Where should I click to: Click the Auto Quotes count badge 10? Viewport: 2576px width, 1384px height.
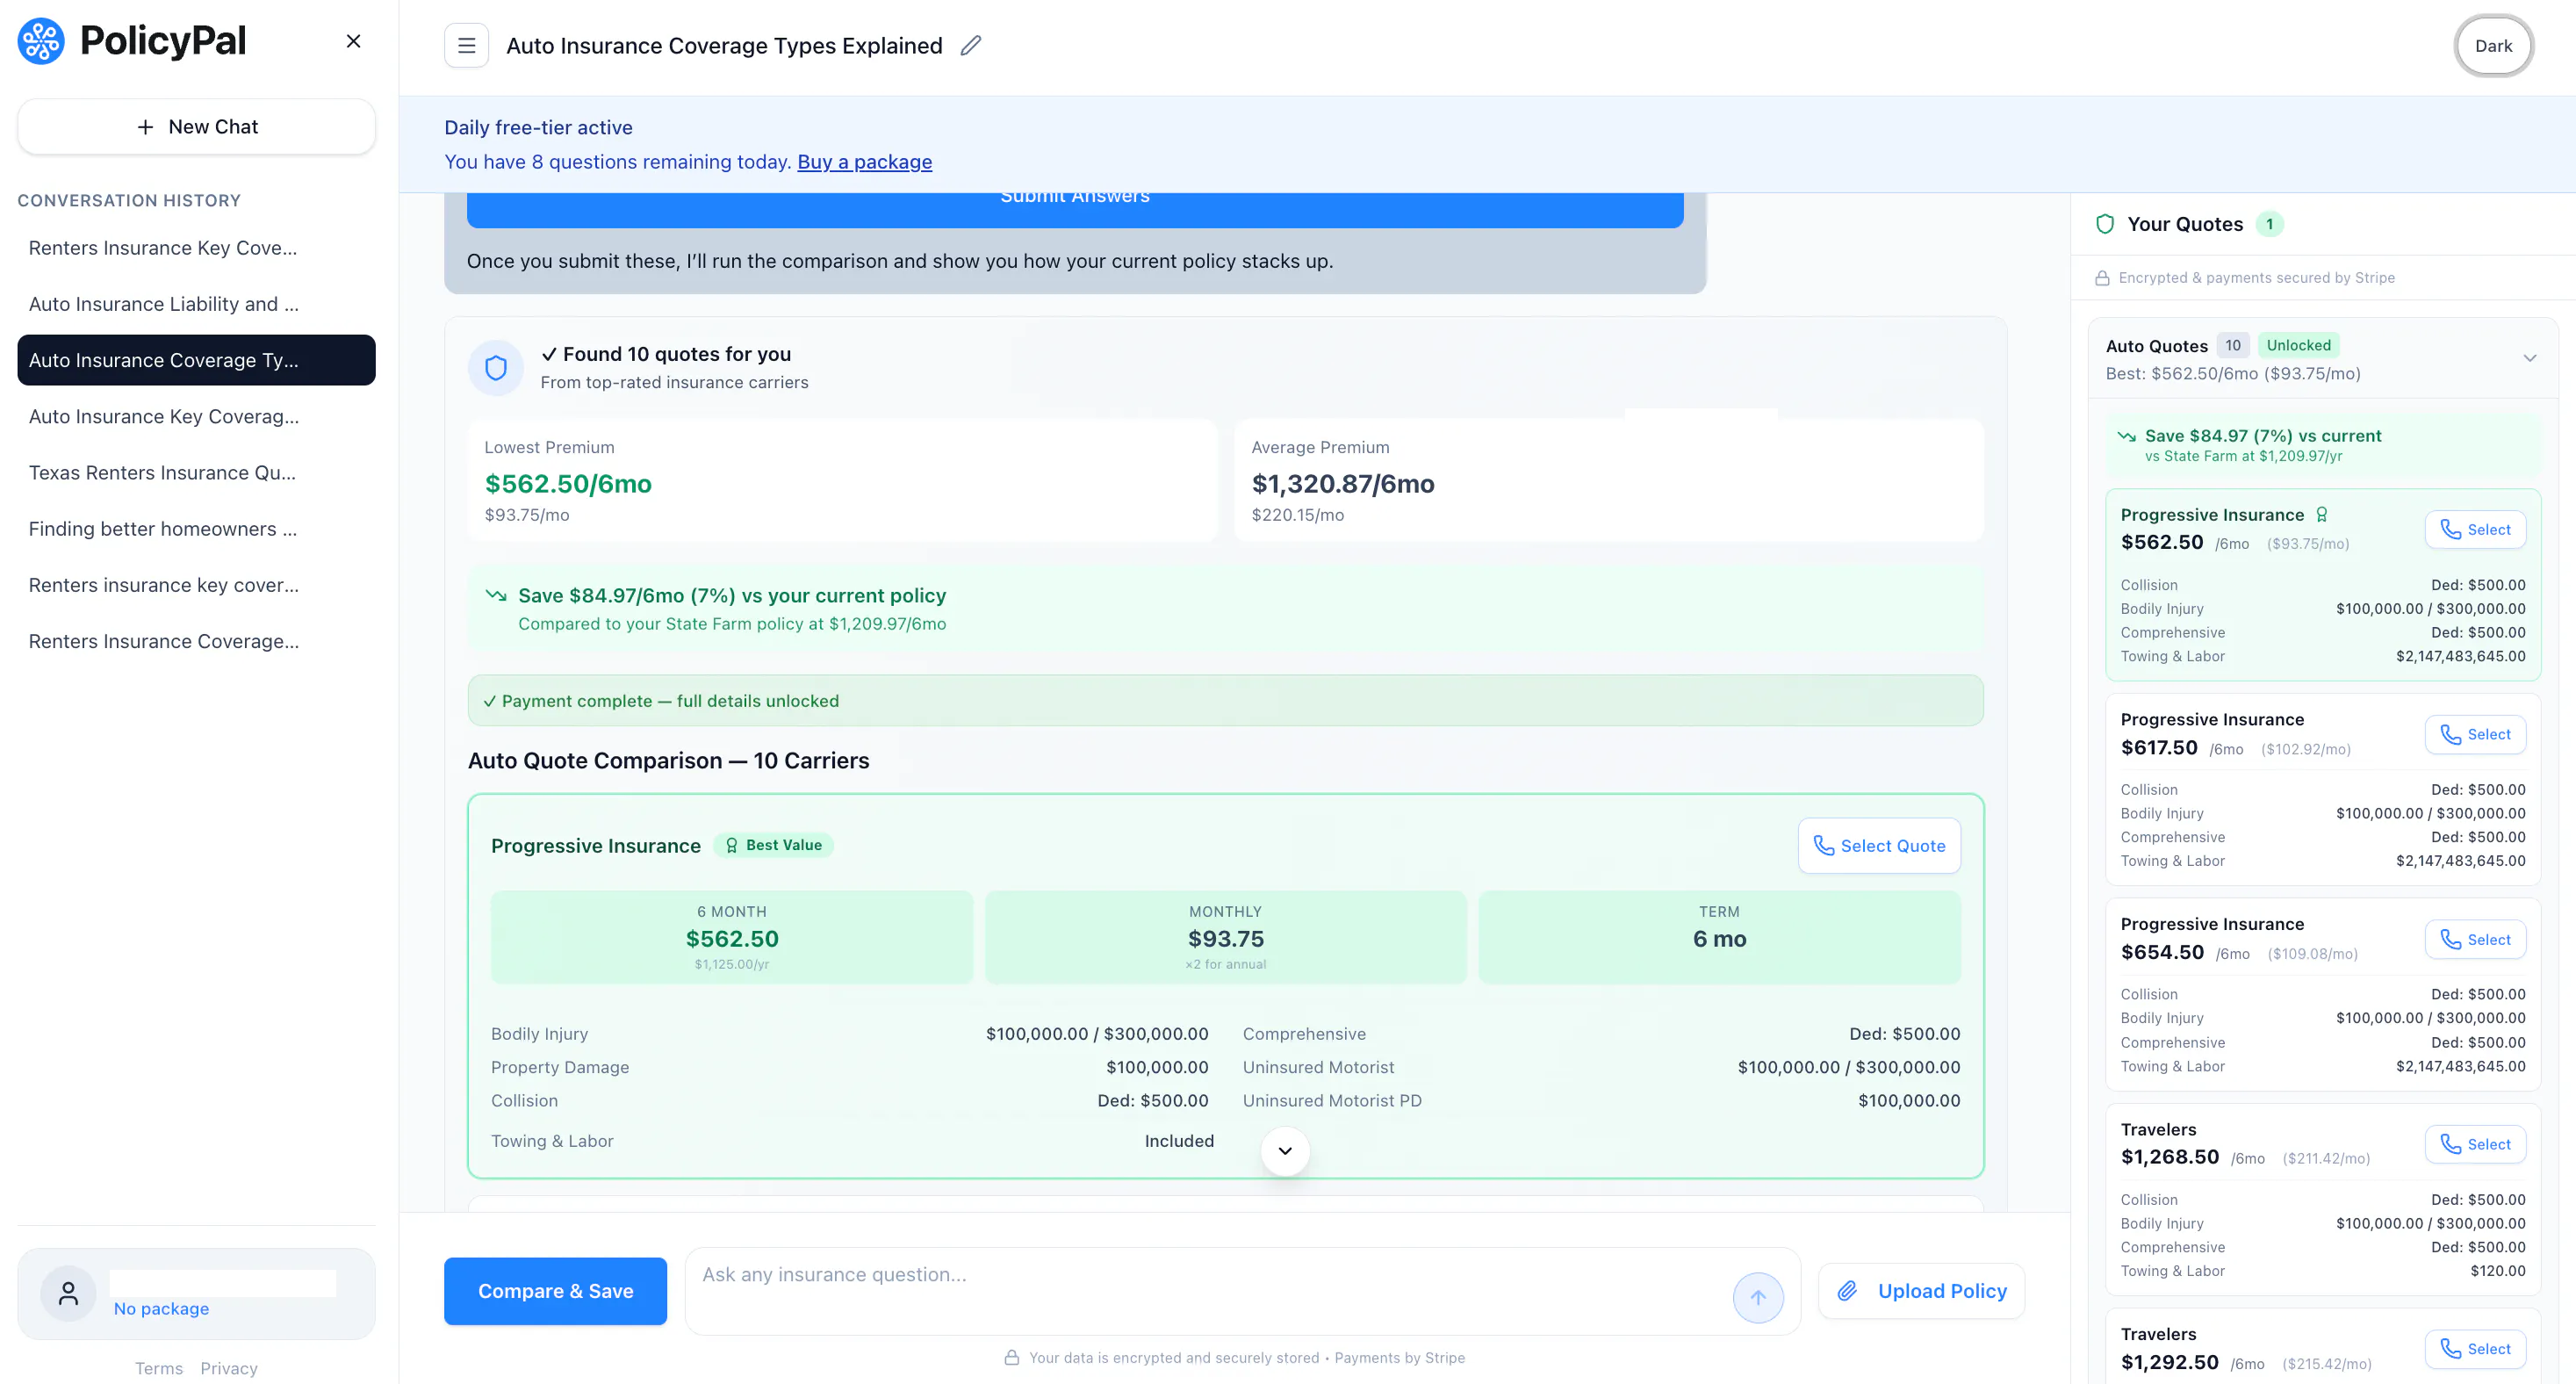point(2233,345)
